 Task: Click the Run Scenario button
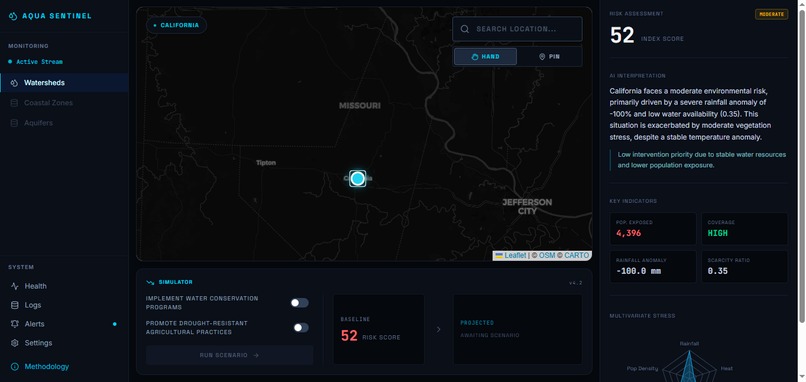point(229,355)
